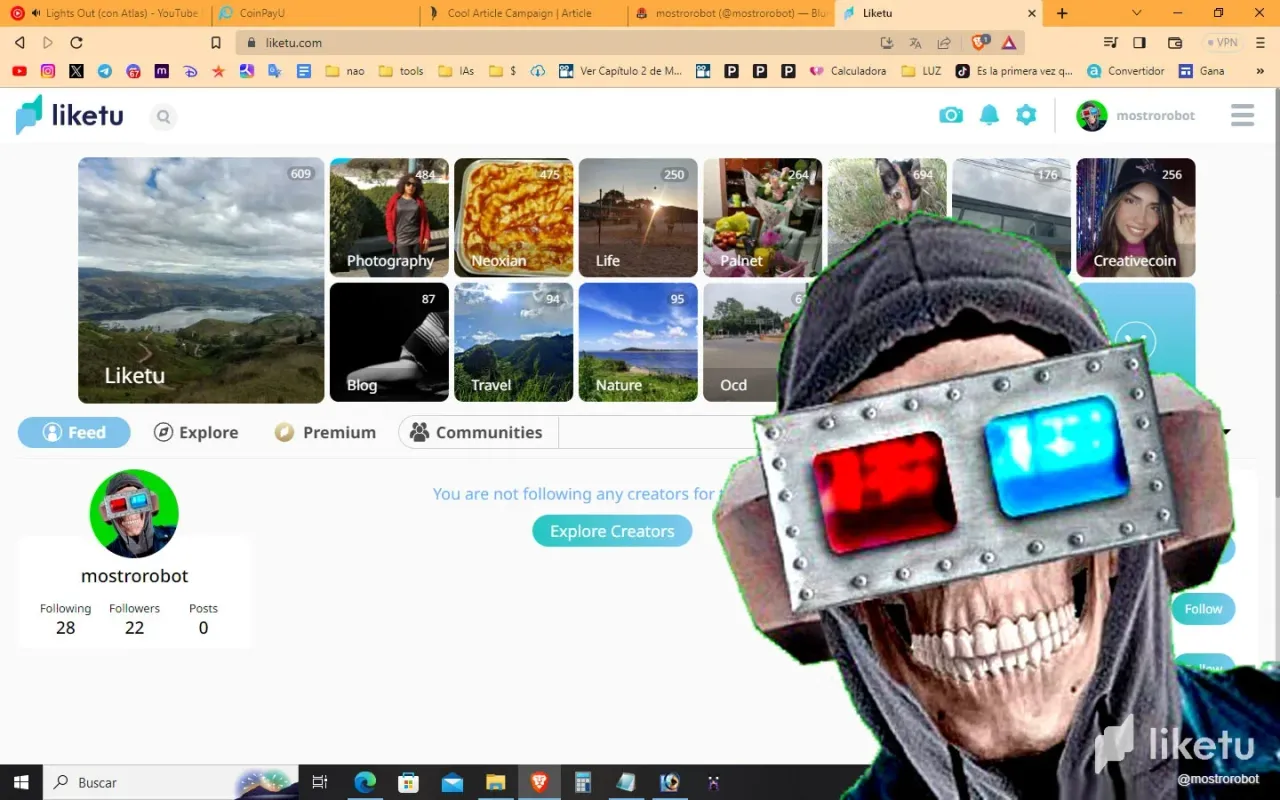Bookmark this page with bookmark icon
Image resolution: width=1280 pixels, height=800 pixels.
click(x=216, y=43)
